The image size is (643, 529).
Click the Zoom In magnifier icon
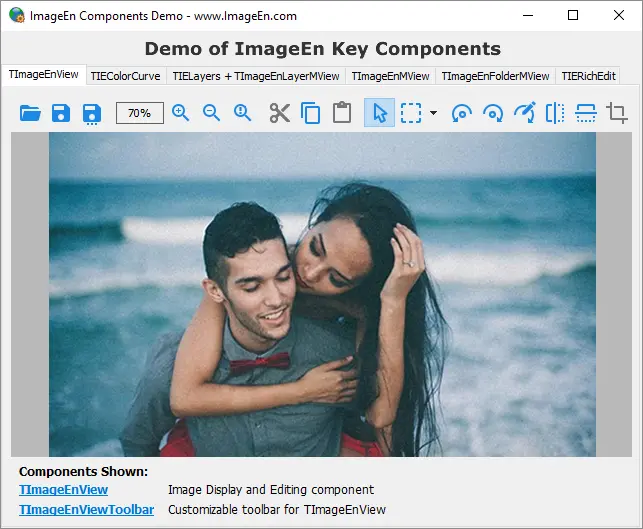pyautogui.click(x=181, y=113)
